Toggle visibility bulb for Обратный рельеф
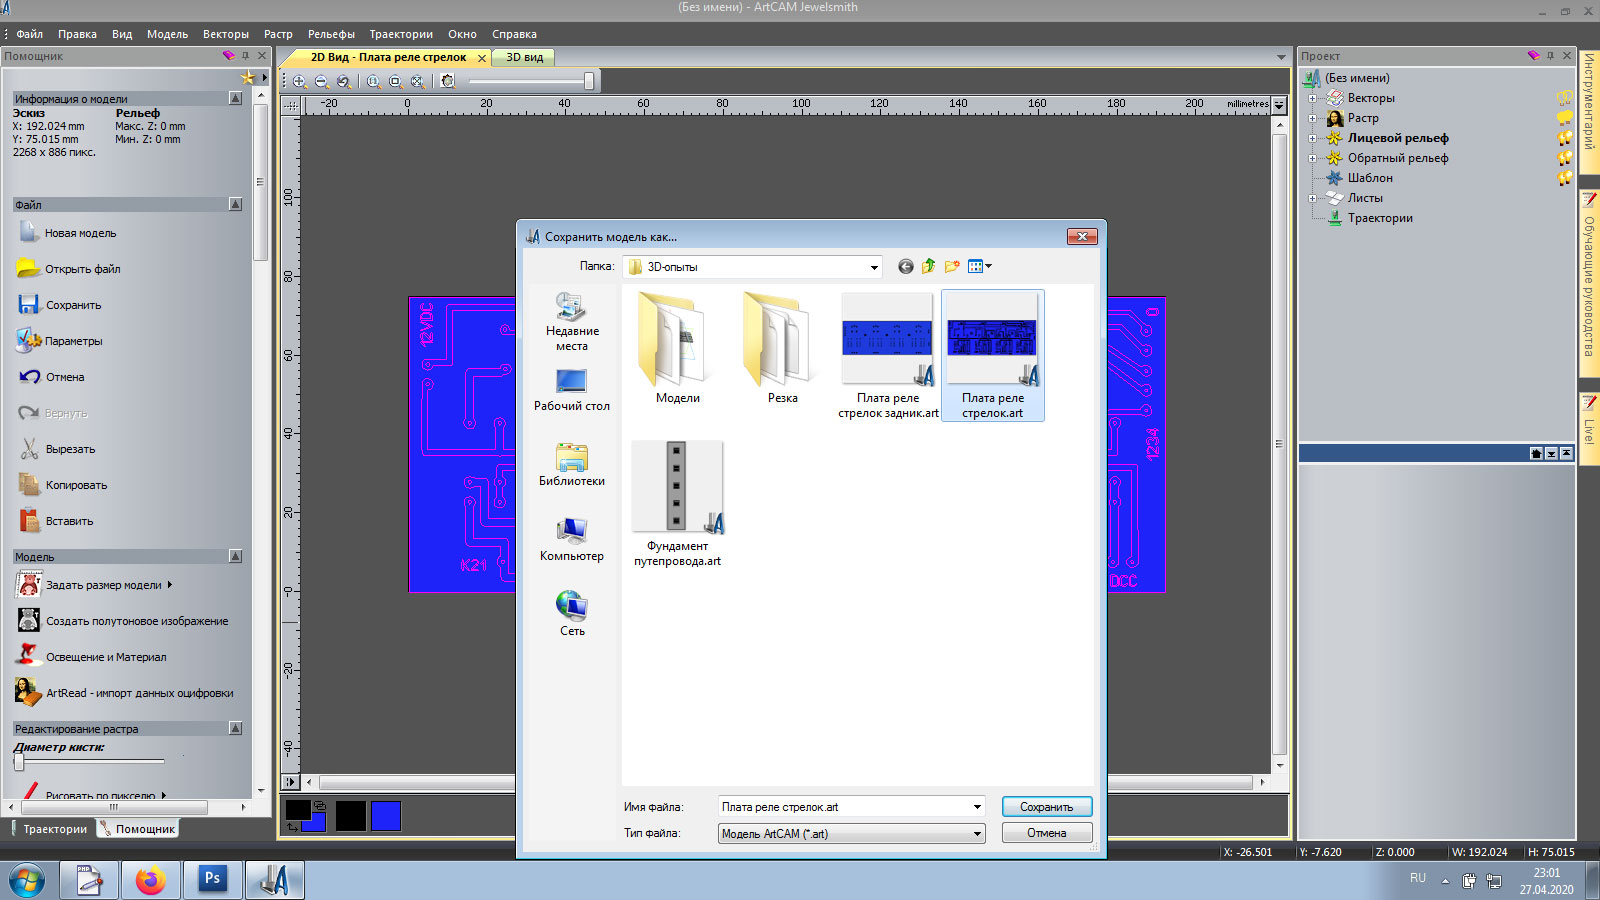 [1565, 158]
